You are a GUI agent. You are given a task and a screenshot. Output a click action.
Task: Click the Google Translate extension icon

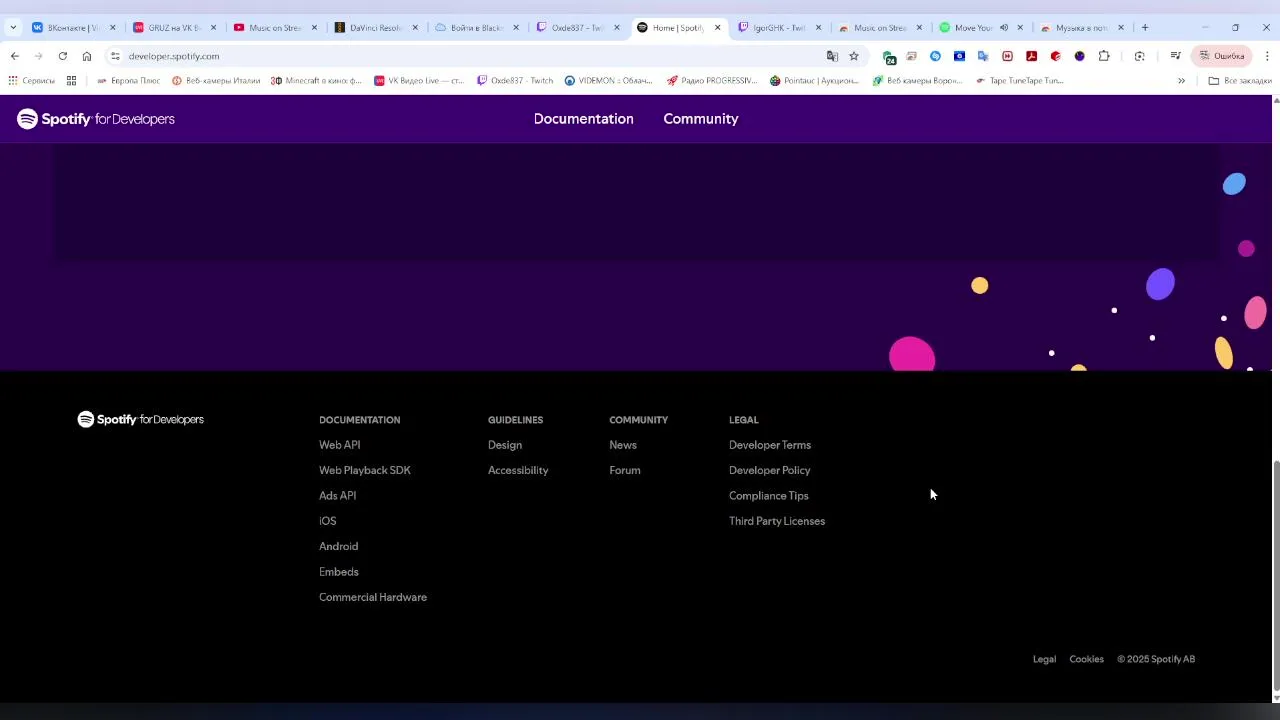click(984, 56)
